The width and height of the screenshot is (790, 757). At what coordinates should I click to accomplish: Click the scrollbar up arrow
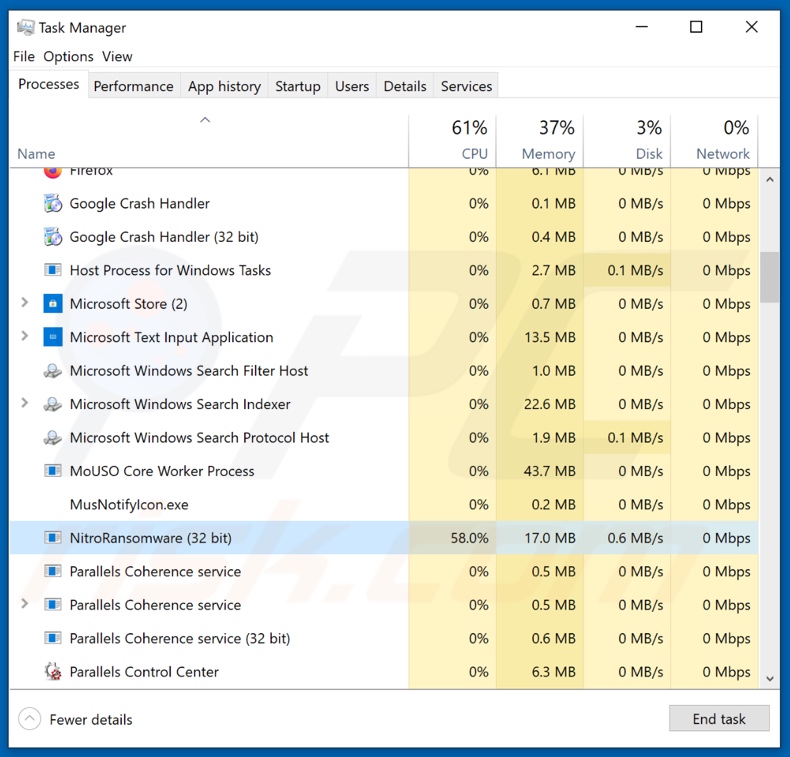click(x=769, y=180)
